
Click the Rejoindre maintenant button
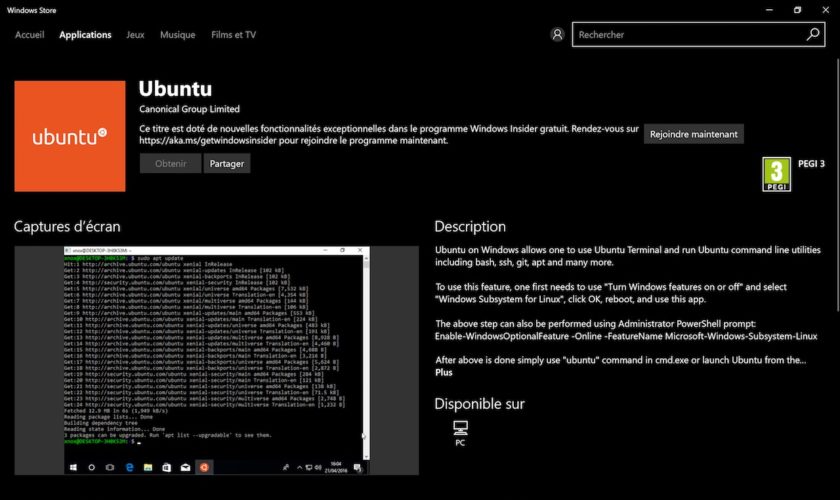[x=694, y=134]
